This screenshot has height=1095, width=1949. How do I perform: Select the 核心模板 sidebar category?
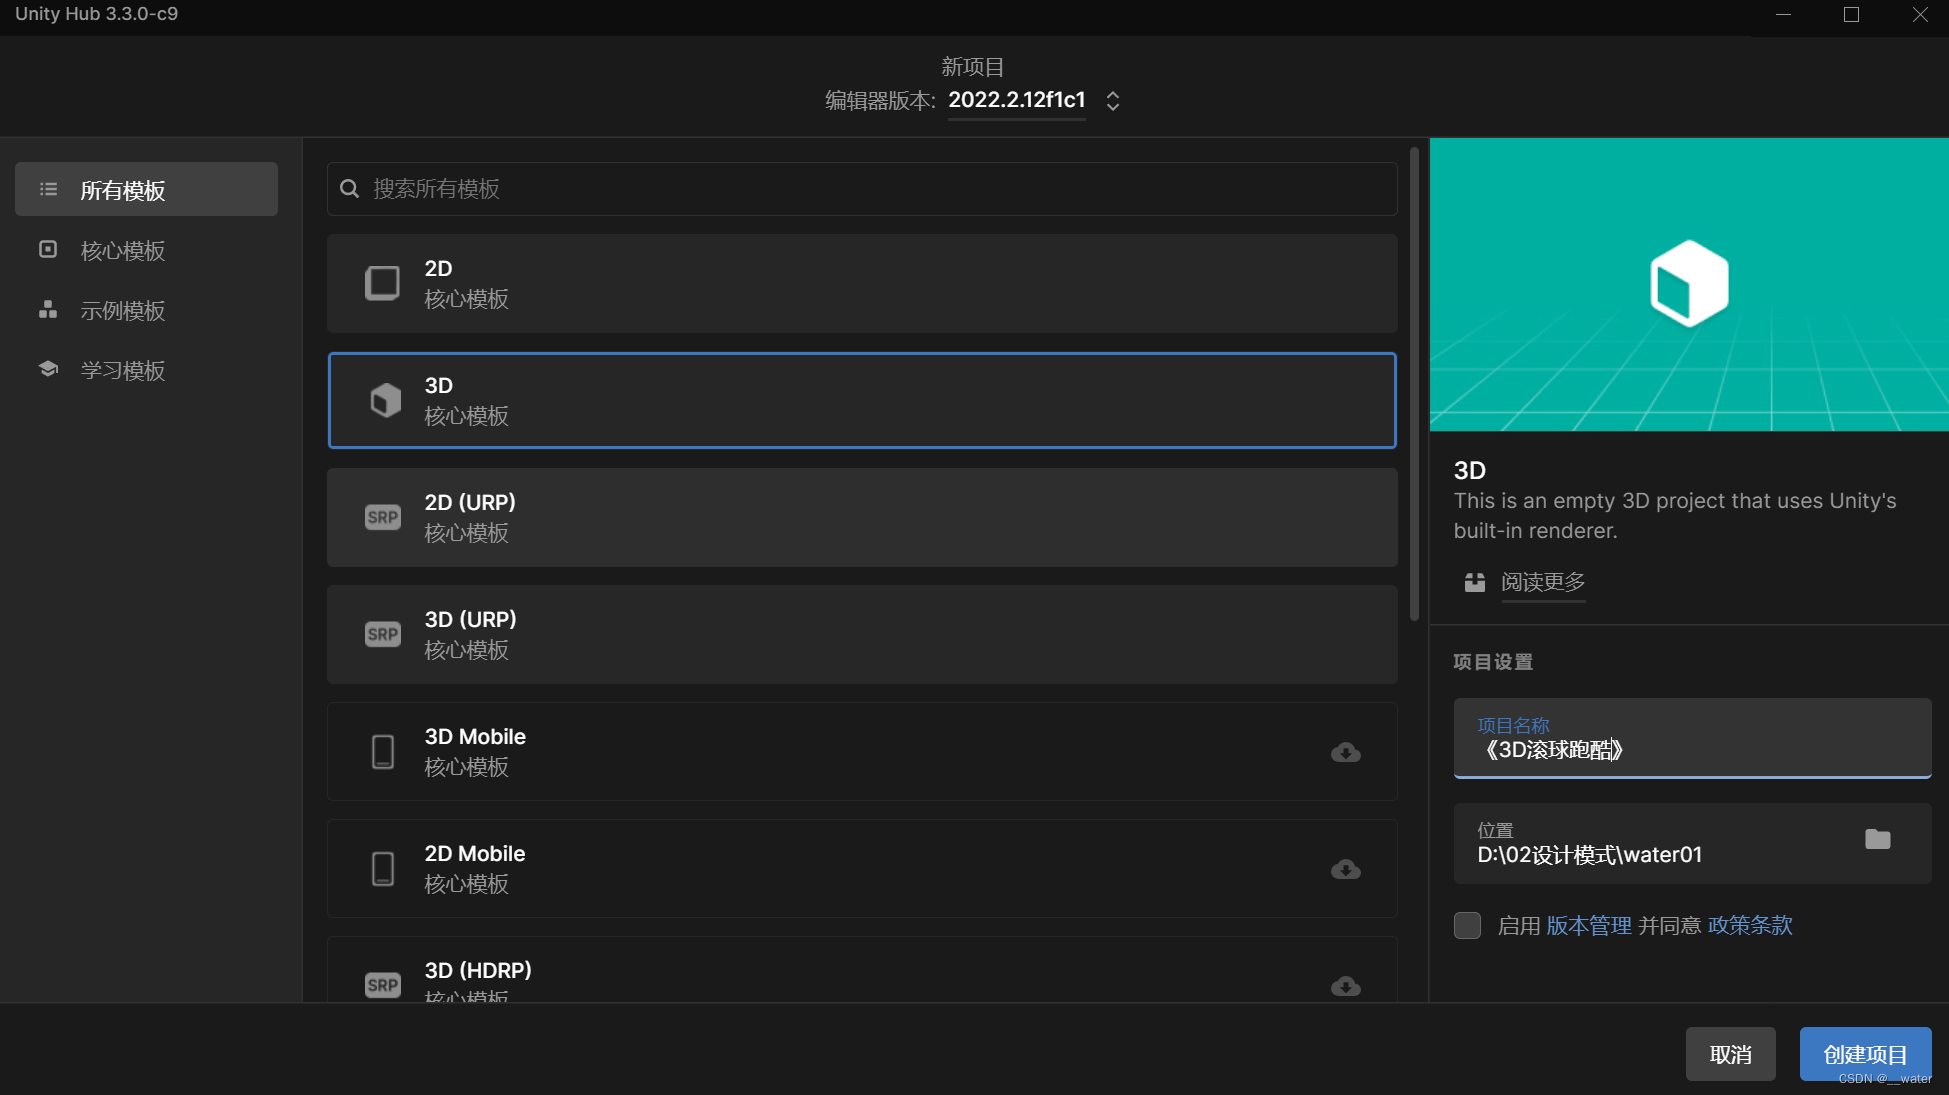122,251
